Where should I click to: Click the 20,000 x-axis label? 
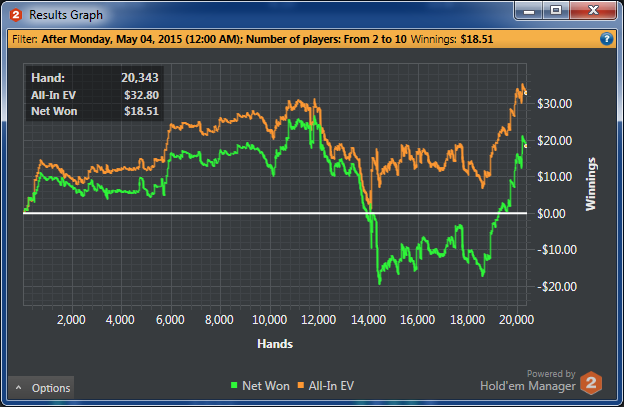[516, 320]
